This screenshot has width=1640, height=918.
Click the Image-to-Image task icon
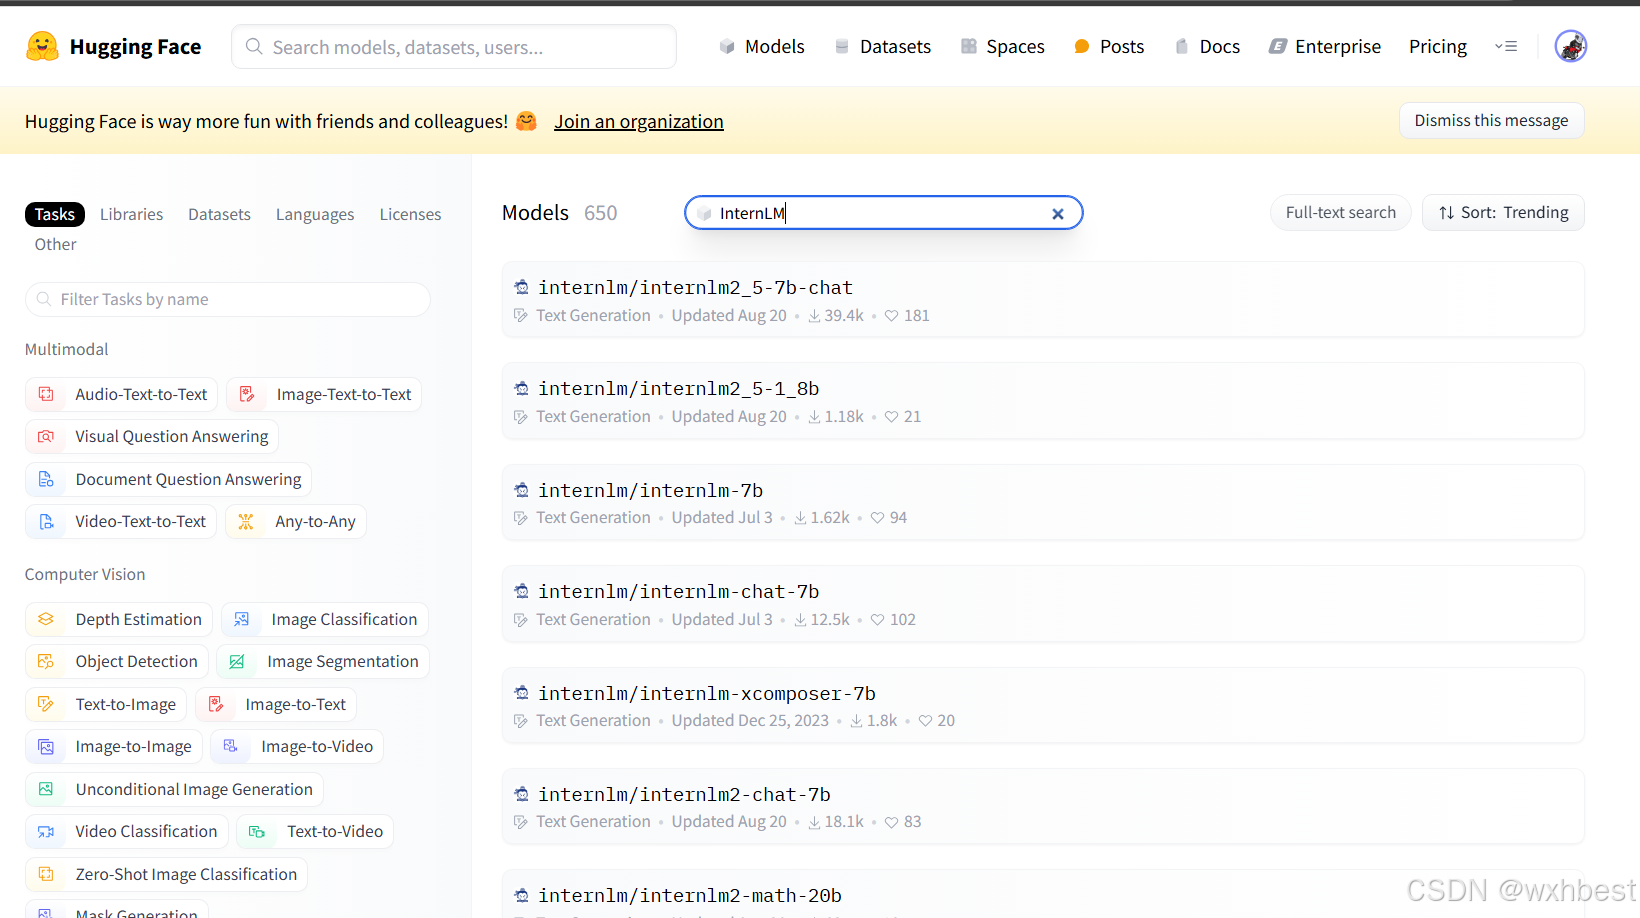coord(46,746)
